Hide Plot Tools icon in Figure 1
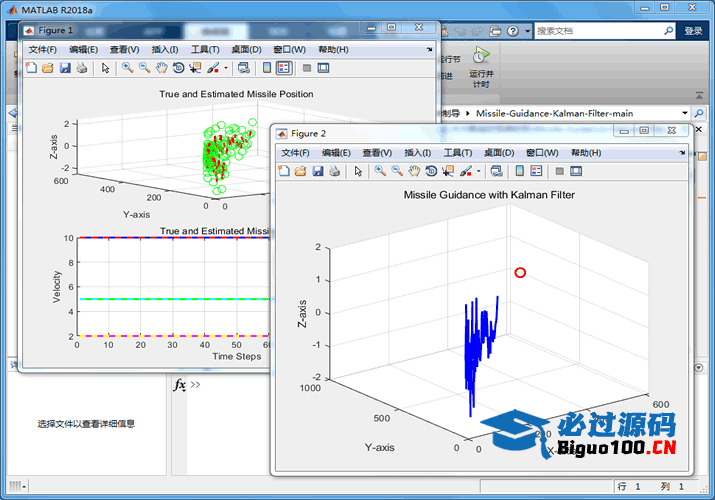 point(307,68)
